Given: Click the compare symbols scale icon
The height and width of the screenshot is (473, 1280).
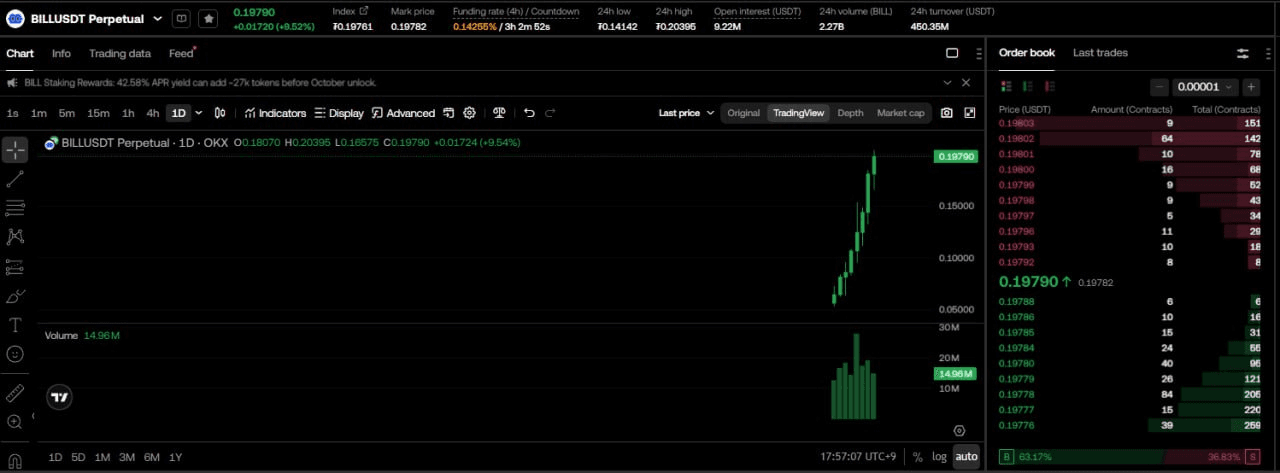Looking at the screenshot, I should (499, 113).
